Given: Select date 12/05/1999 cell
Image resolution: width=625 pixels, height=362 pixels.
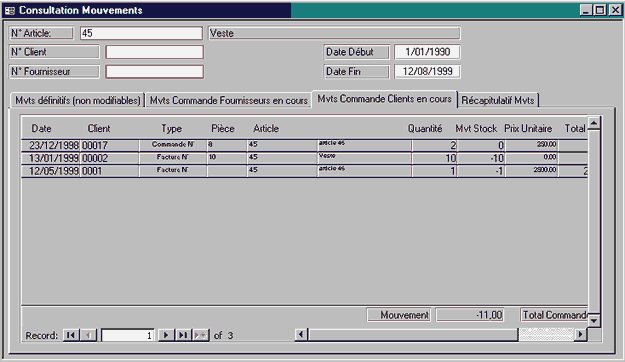Looking at the screenshot, I should 51,171.
